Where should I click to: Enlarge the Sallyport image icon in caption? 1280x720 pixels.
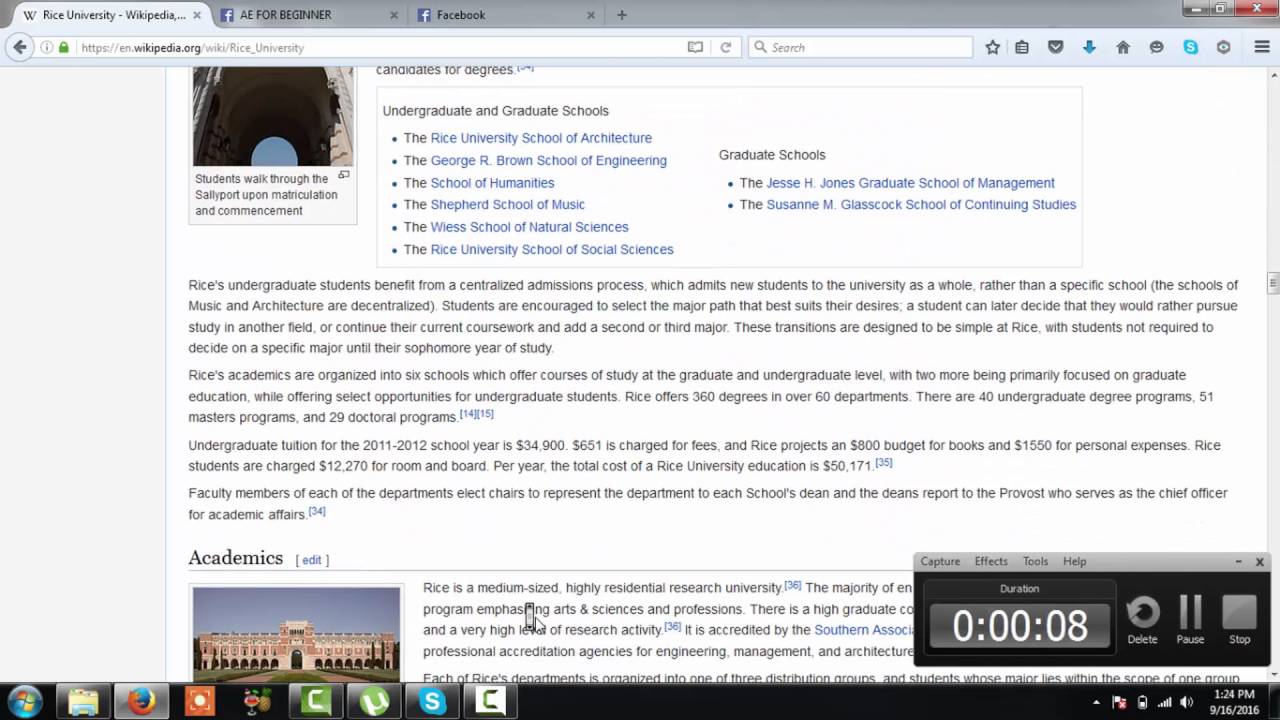tap(344, 175)
